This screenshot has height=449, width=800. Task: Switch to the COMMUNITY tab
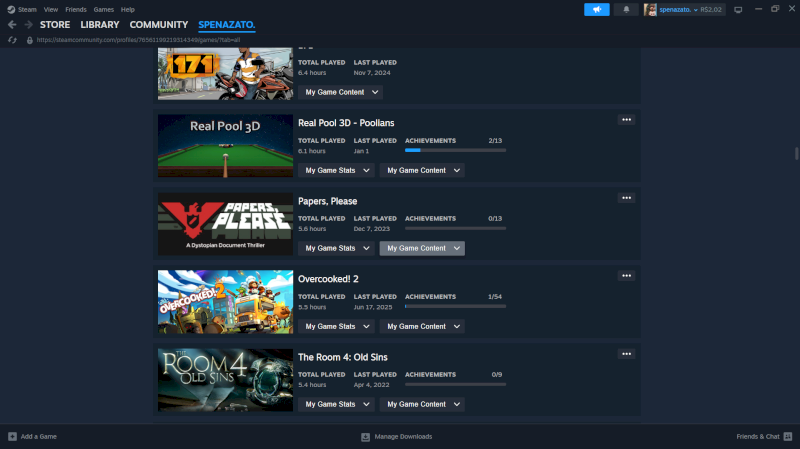tap(159, 24)
